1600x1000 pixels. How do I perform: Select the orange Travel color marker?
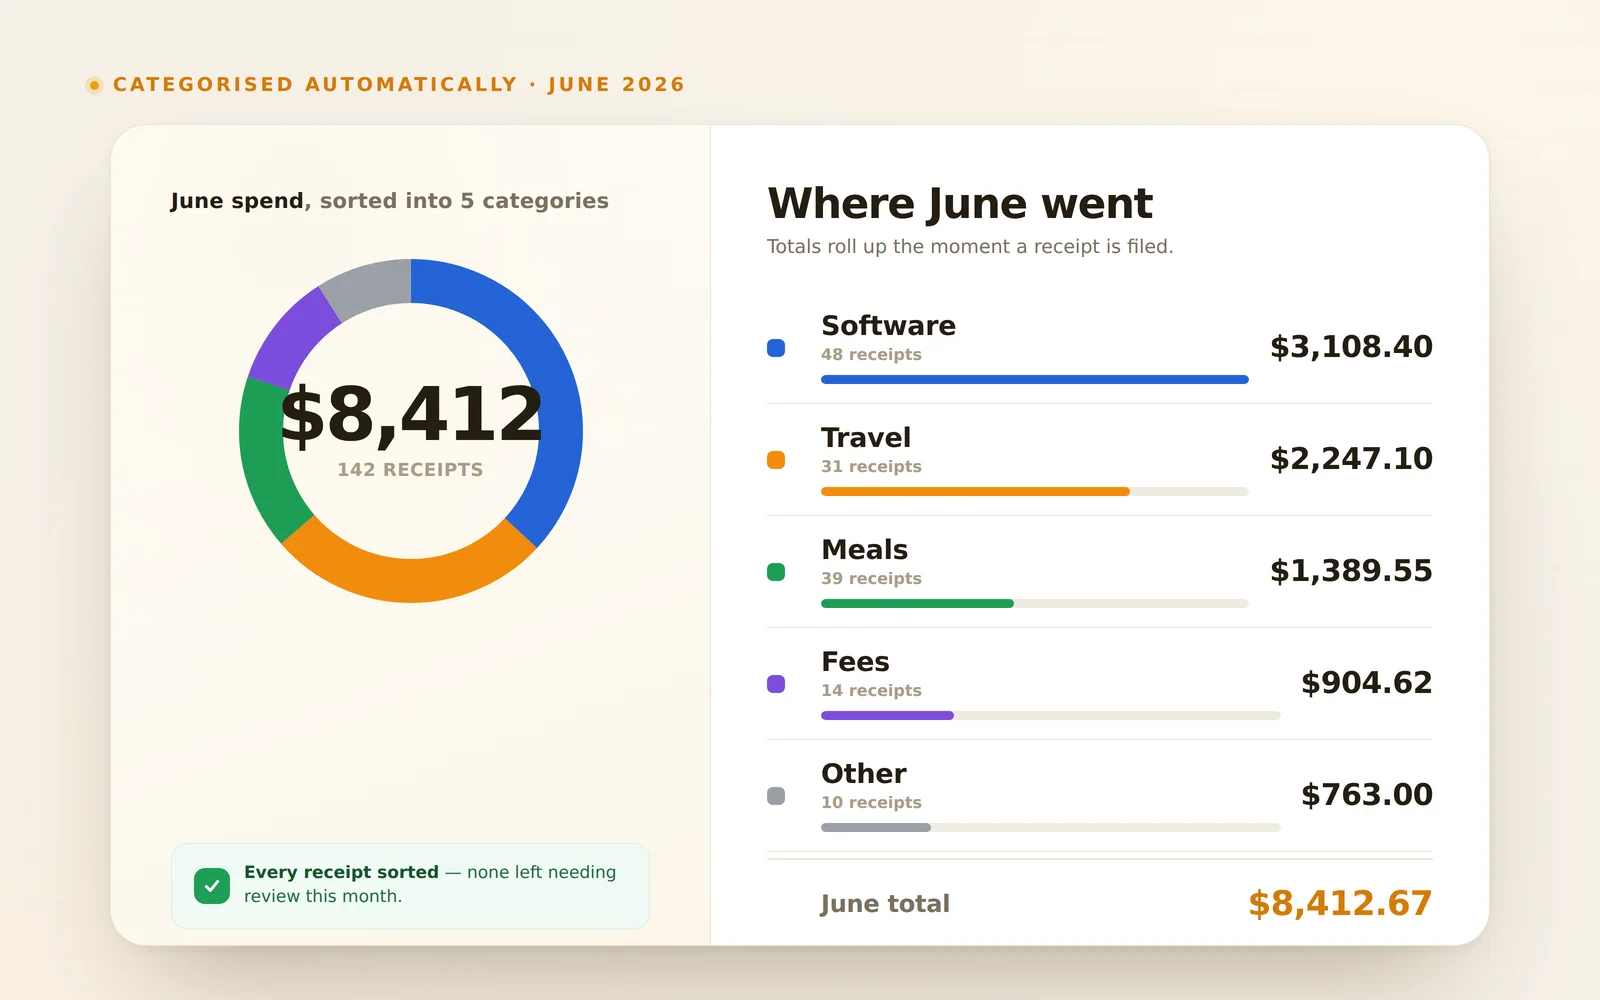(x=776, y=460)
